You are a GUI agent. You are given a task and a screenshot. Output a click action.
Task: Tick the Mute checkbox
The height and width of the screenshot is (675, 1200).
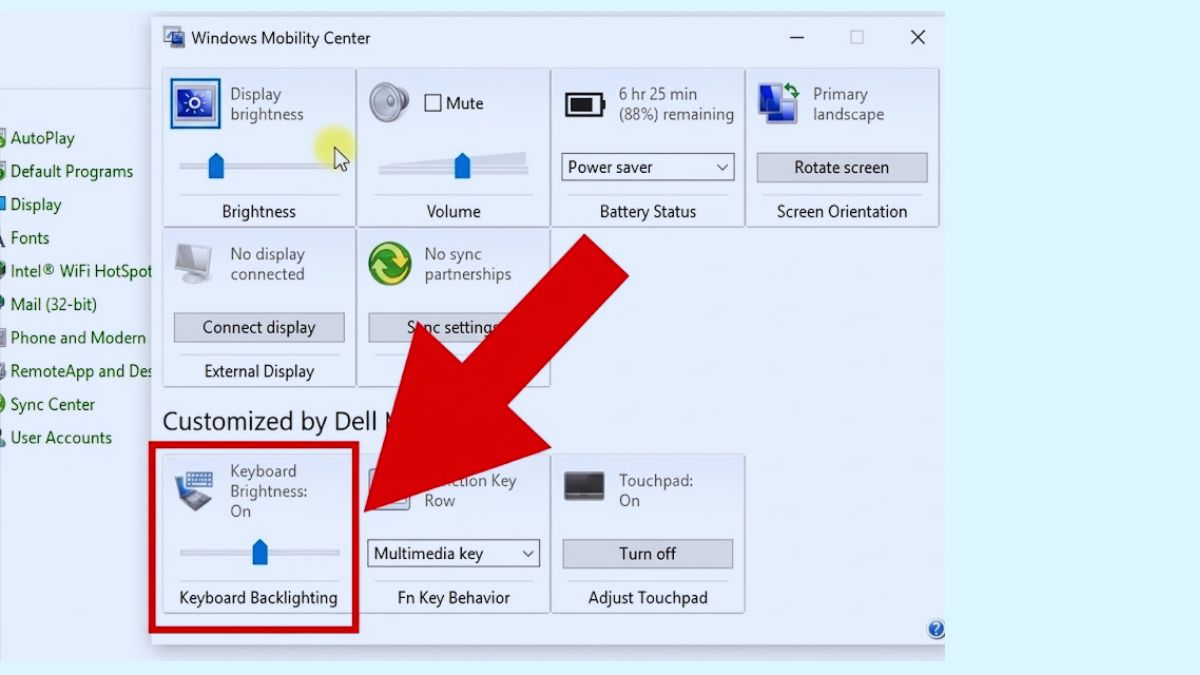click(x=433, y=103)
